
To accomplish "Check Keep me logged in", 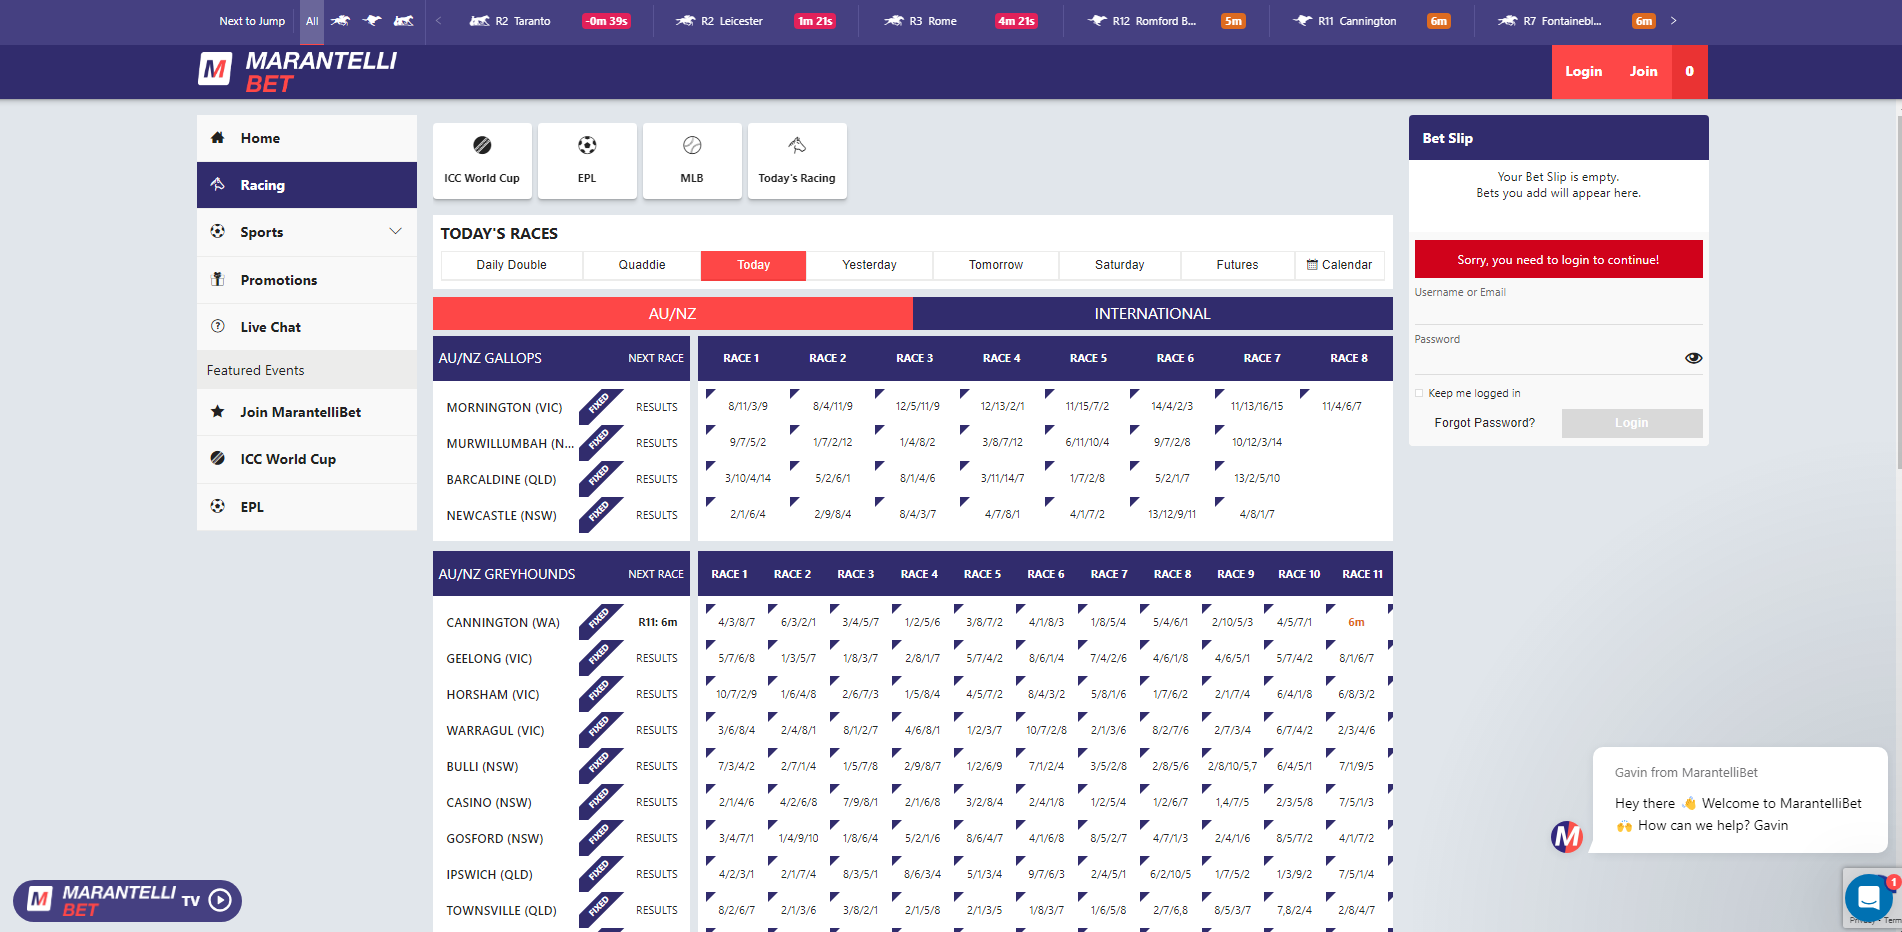I will [1419, 393].
